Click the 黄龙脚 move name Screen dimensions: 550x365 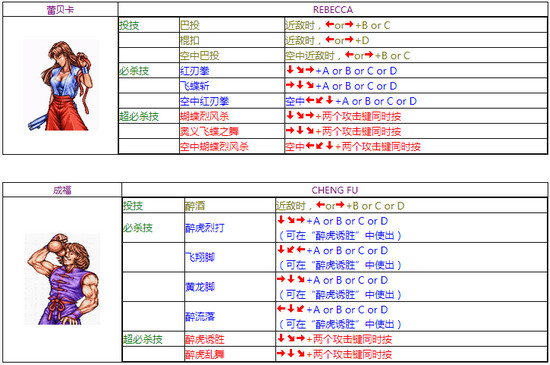[x=200, y=287]
